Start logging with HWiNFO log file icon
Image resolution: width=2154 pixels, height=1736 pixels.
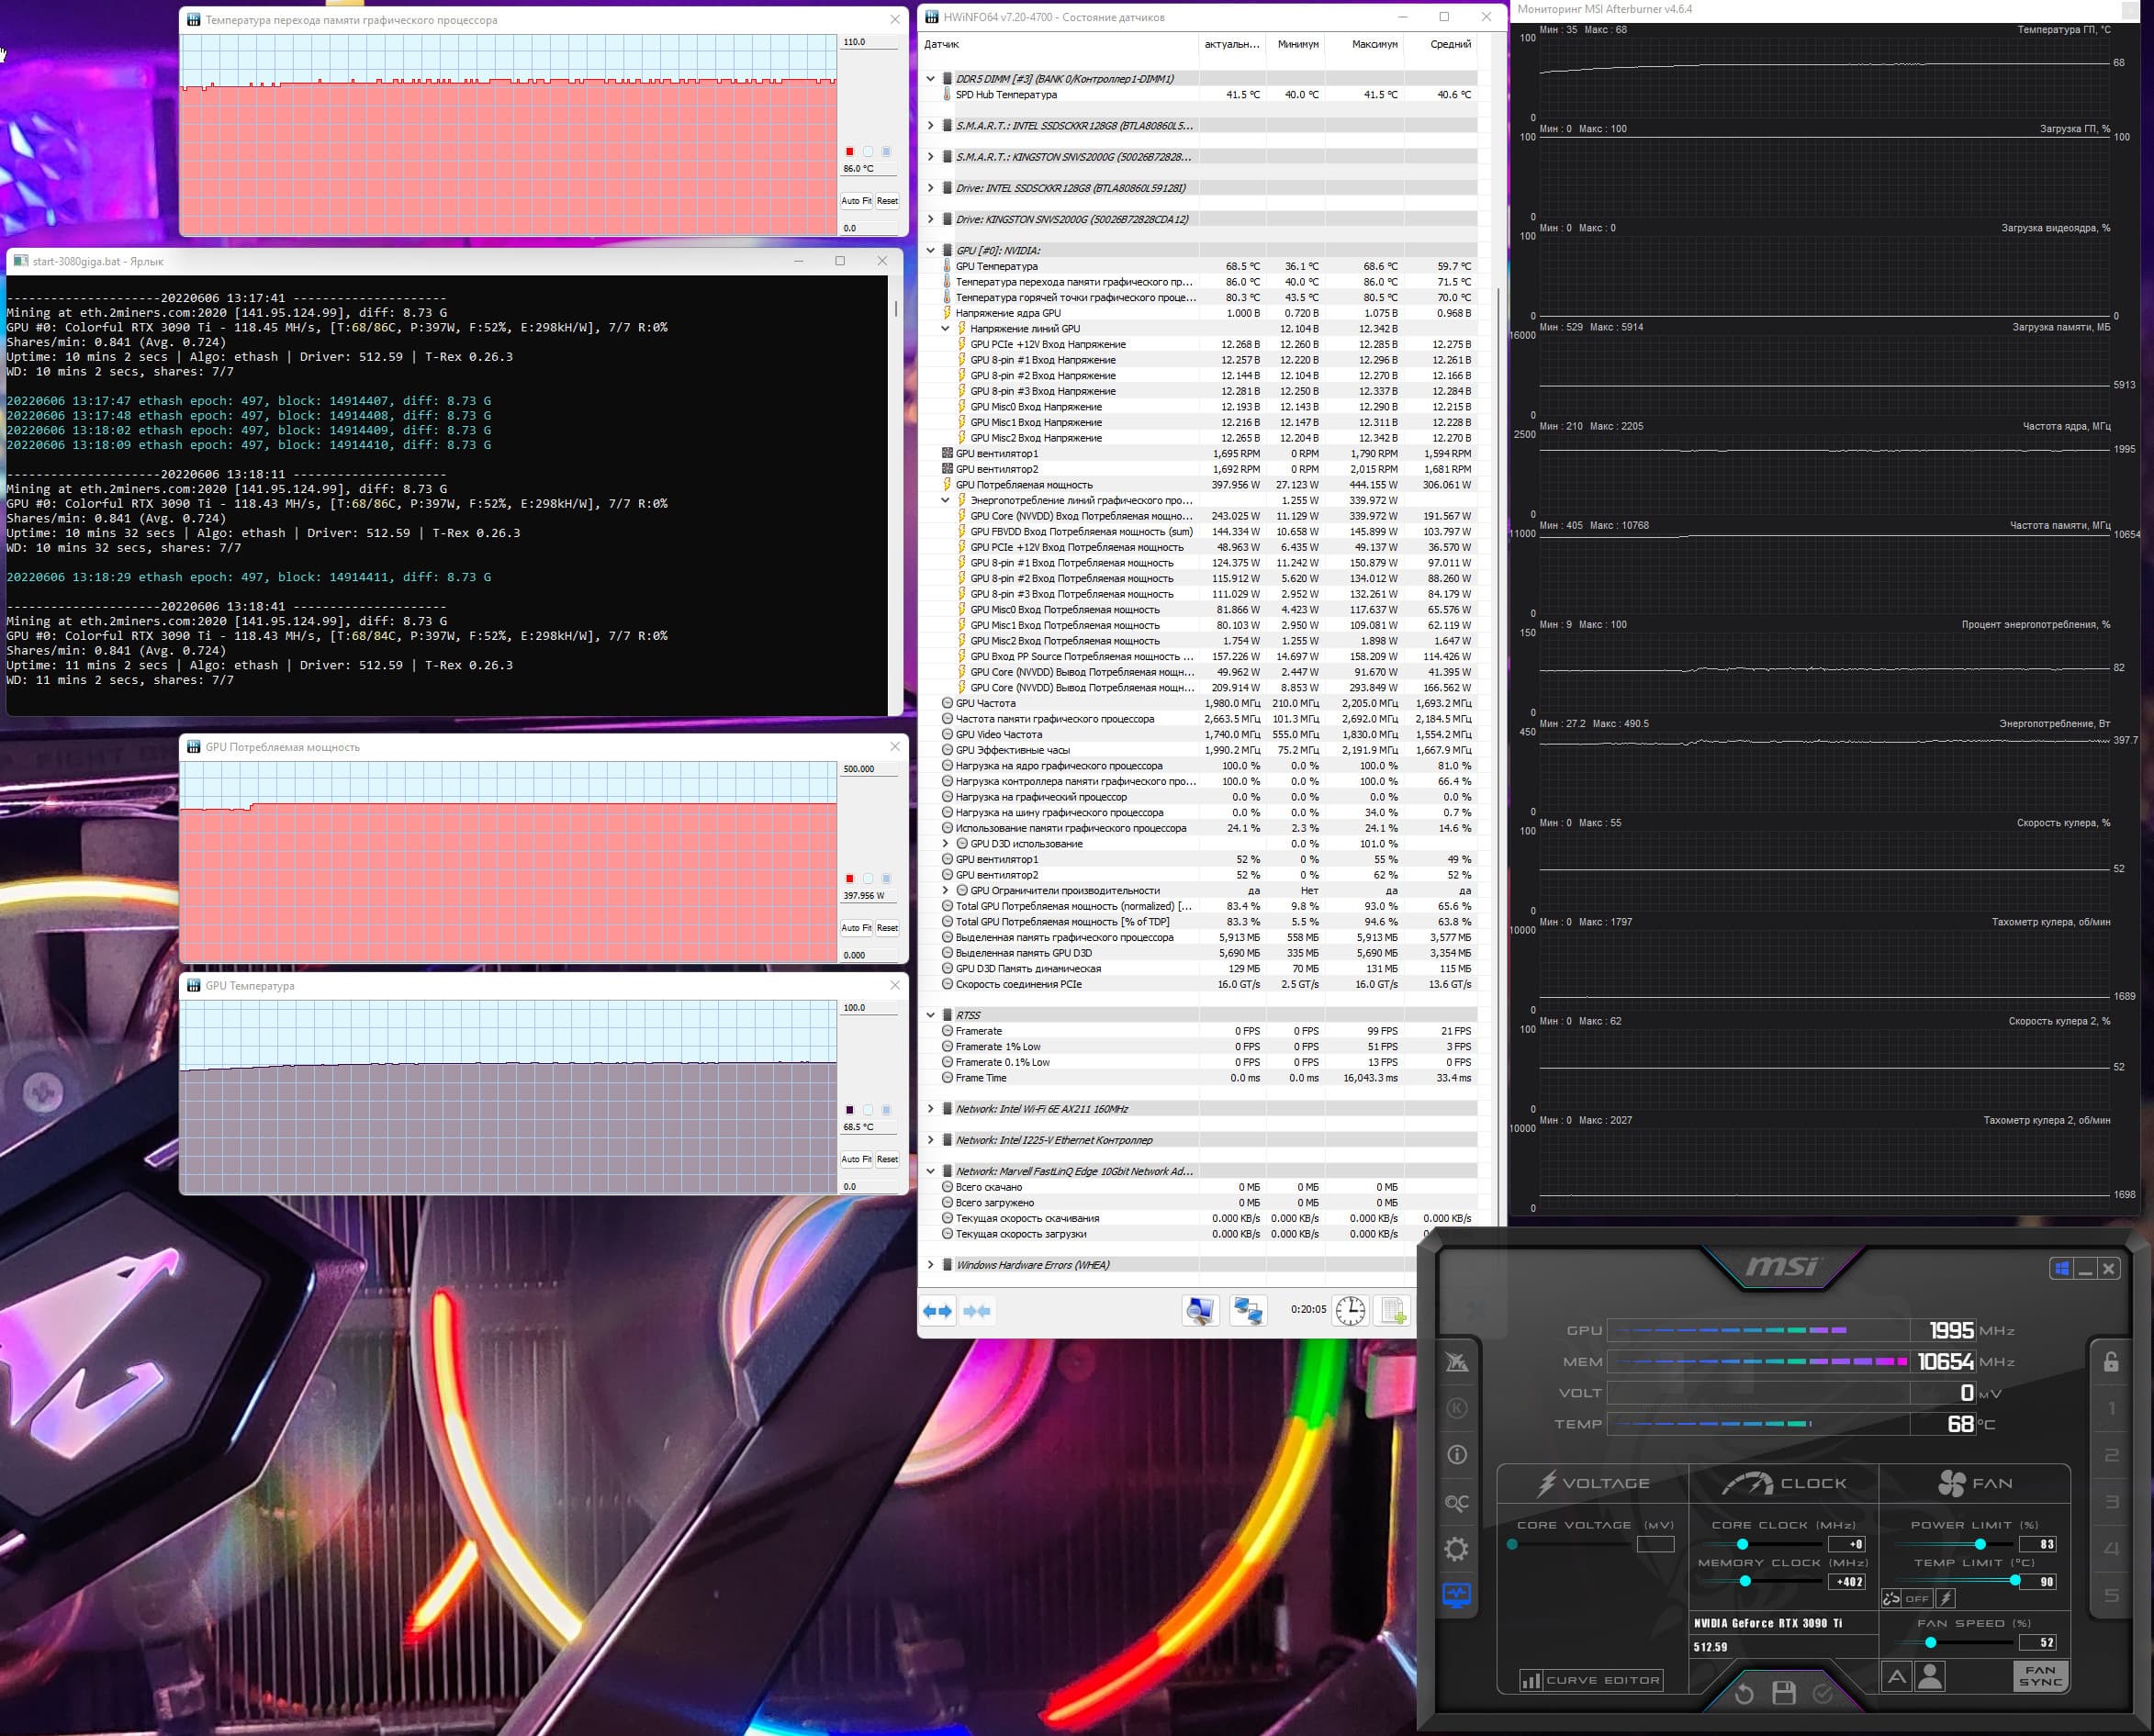(x=1393, y=1310)
